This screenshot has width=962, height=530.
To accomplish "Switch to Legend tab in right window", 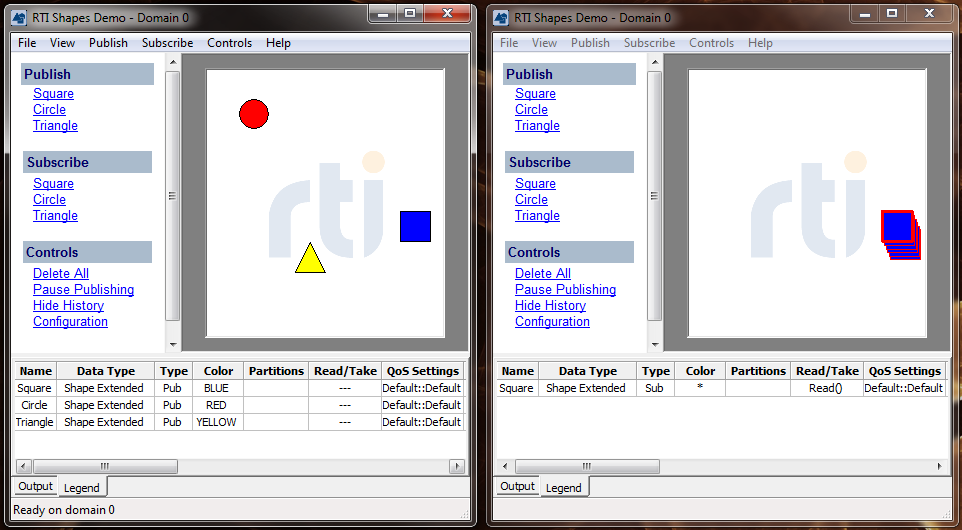I will 564,488.
